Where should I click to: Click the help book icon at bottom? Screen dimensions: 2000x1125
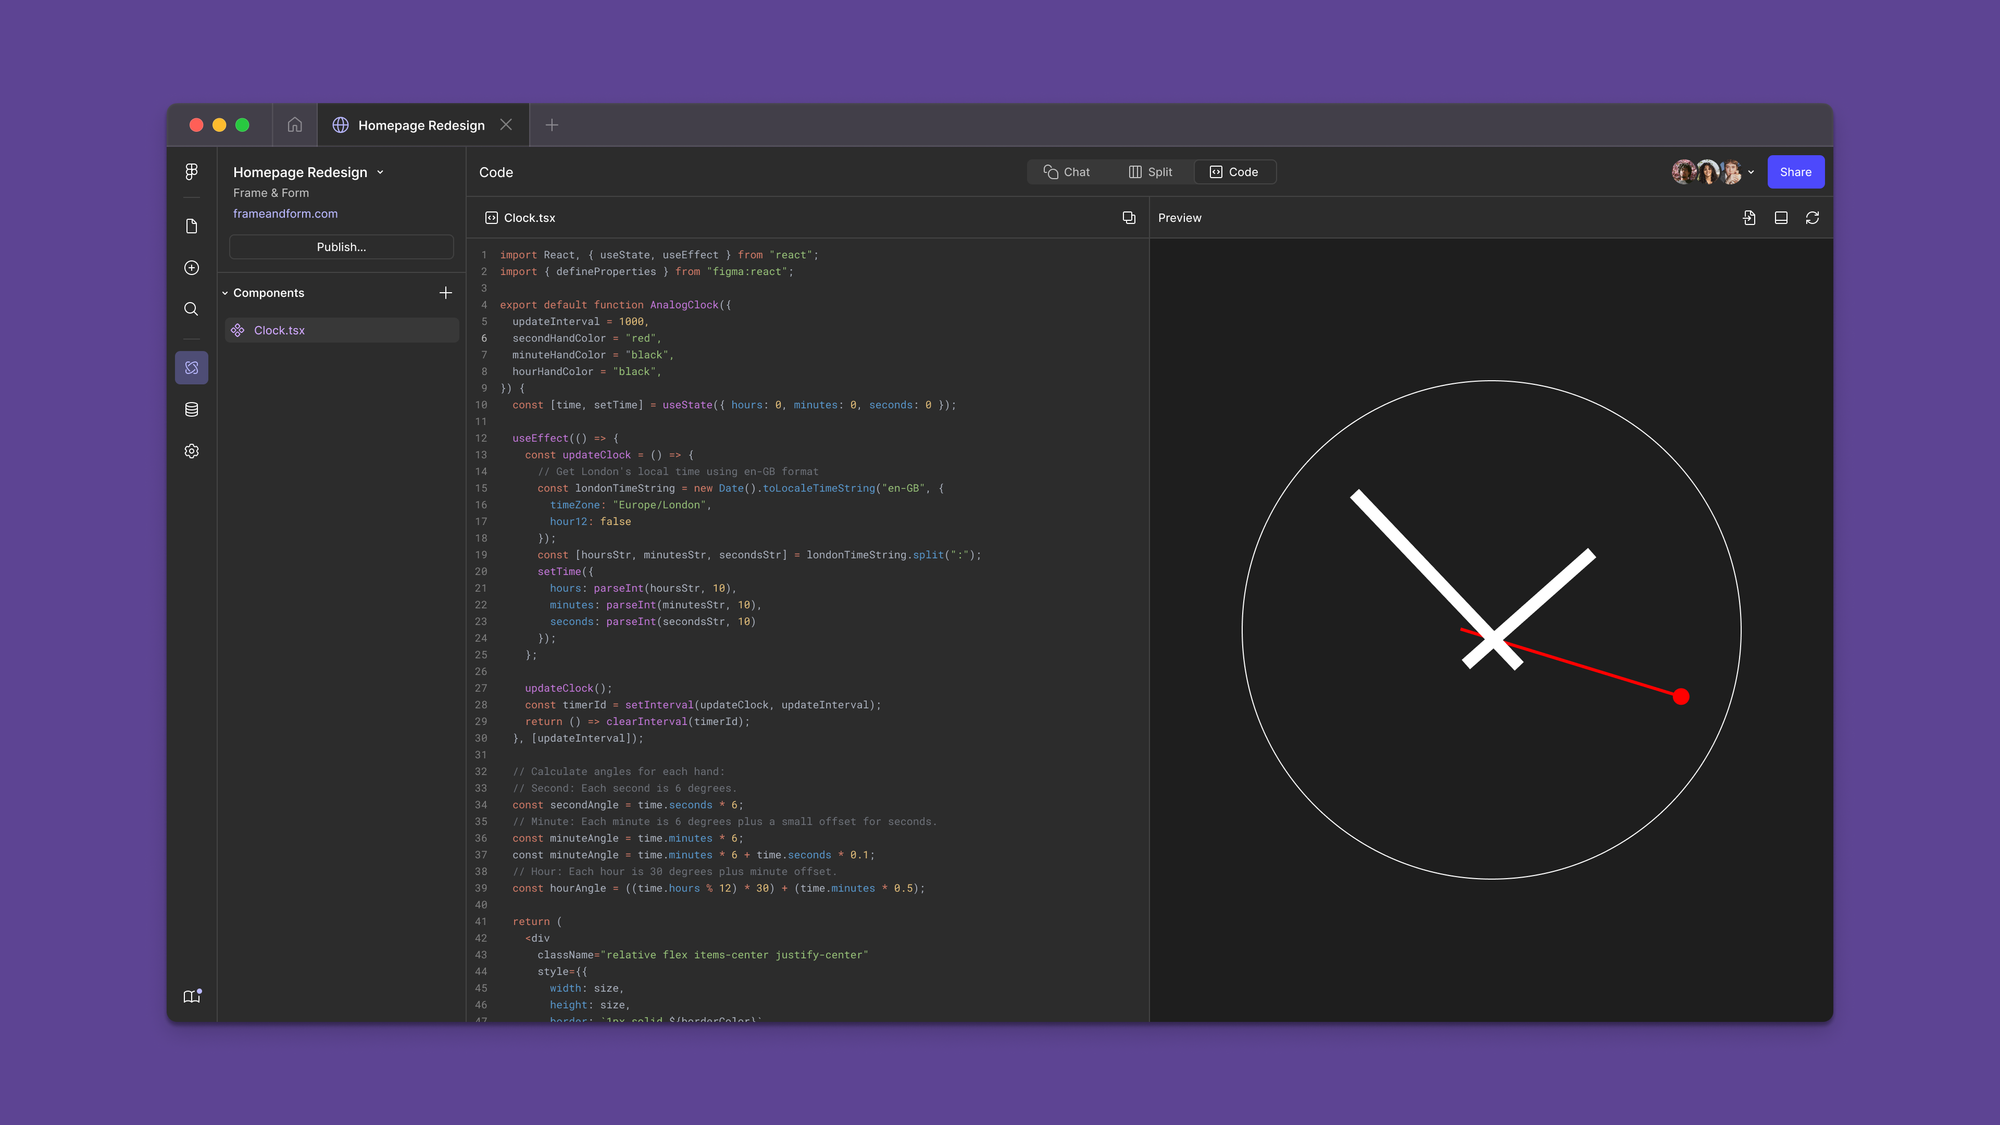tap(192, 996)
